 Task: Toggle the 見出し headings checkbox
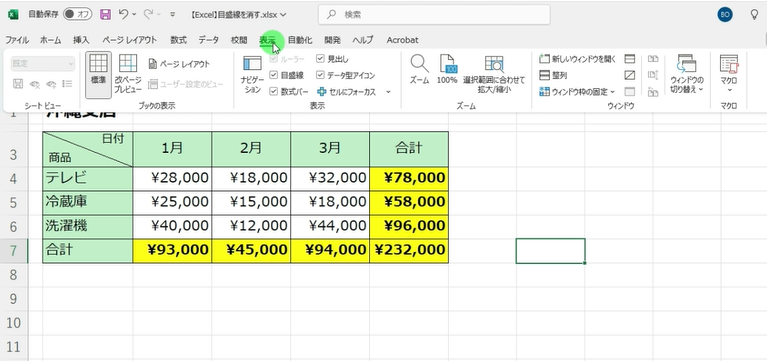(x=320, y=59)
